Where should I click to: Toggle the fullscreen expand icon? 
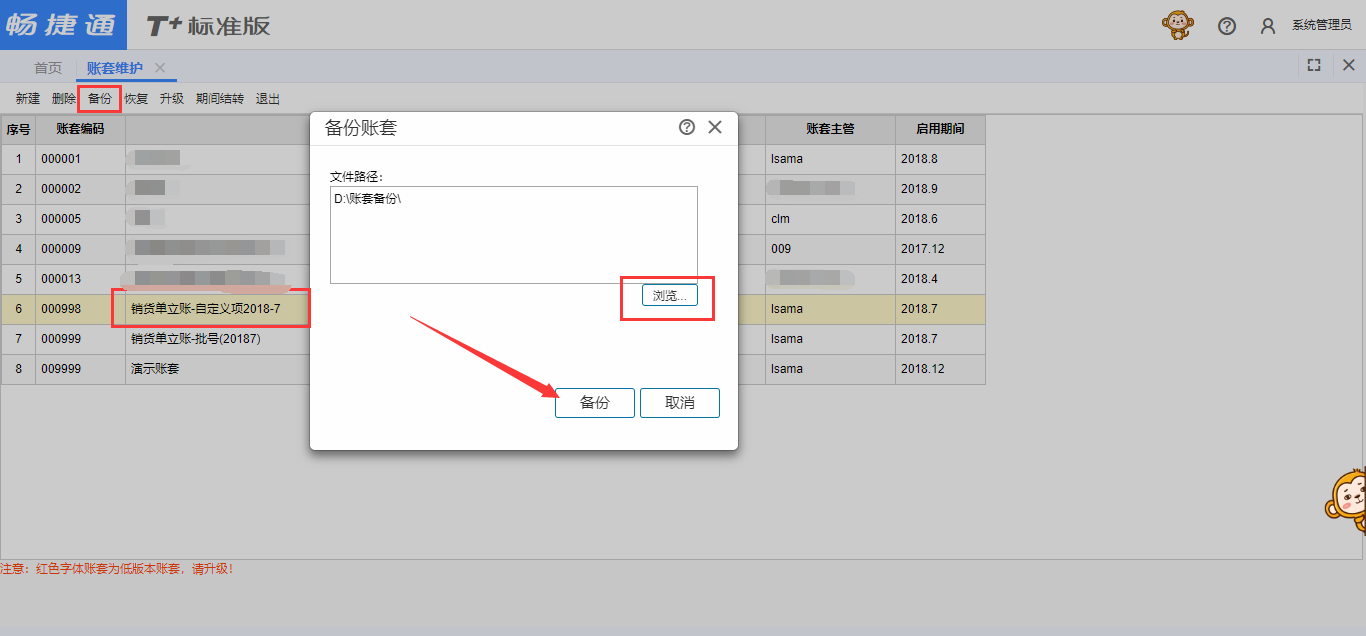click(x=1314, y=65)
